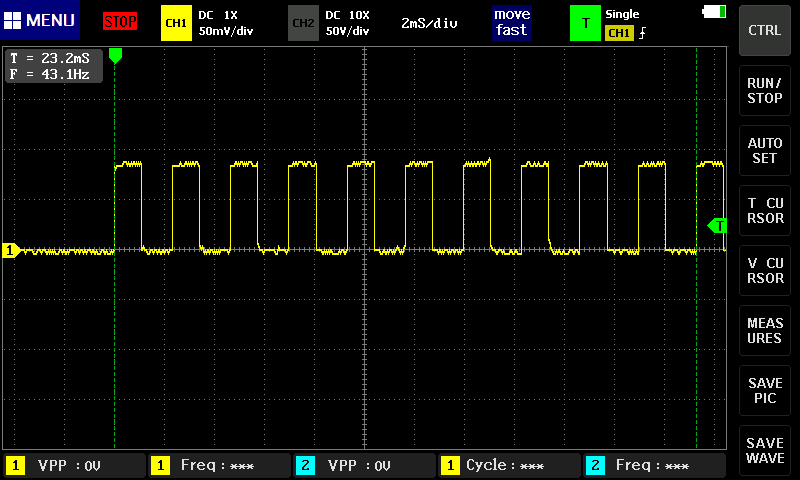
Task: Click the F = 43.1Hz cursor readout
Action: 50,74
